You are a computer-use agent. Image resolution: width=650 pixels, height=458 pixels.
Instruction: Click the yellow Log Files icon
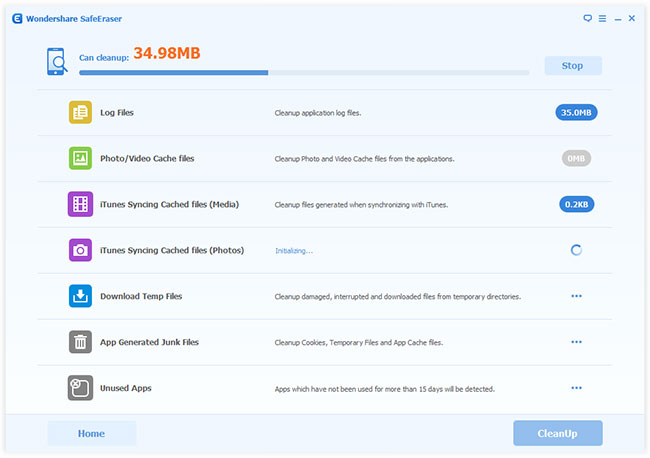click(80, 112)
